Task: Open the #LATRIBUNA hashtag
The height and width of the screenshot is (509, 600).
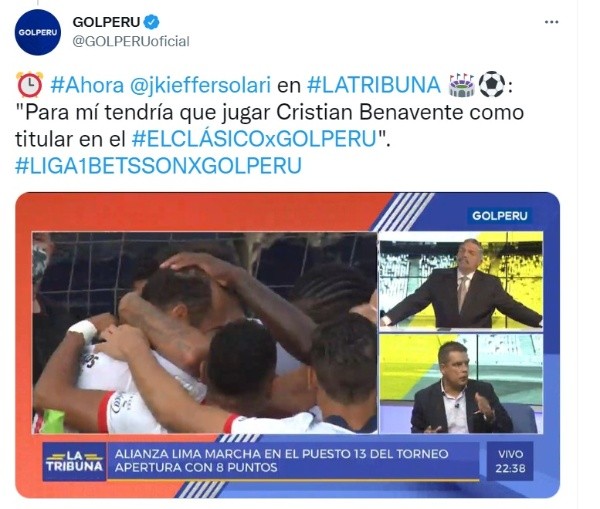Action: tap(374, 85)
